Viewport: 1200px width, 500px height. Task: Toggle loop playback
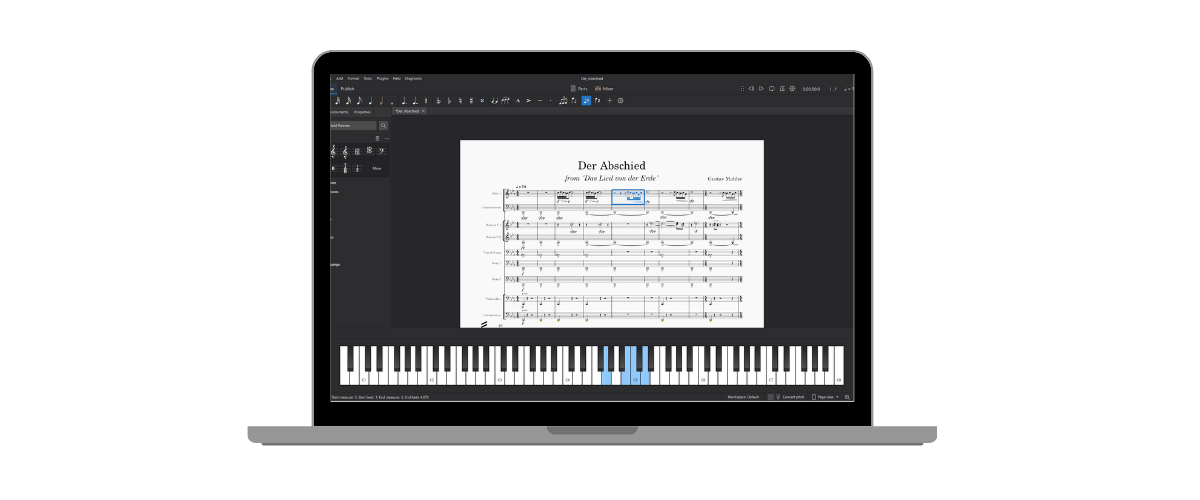(772, 89)
